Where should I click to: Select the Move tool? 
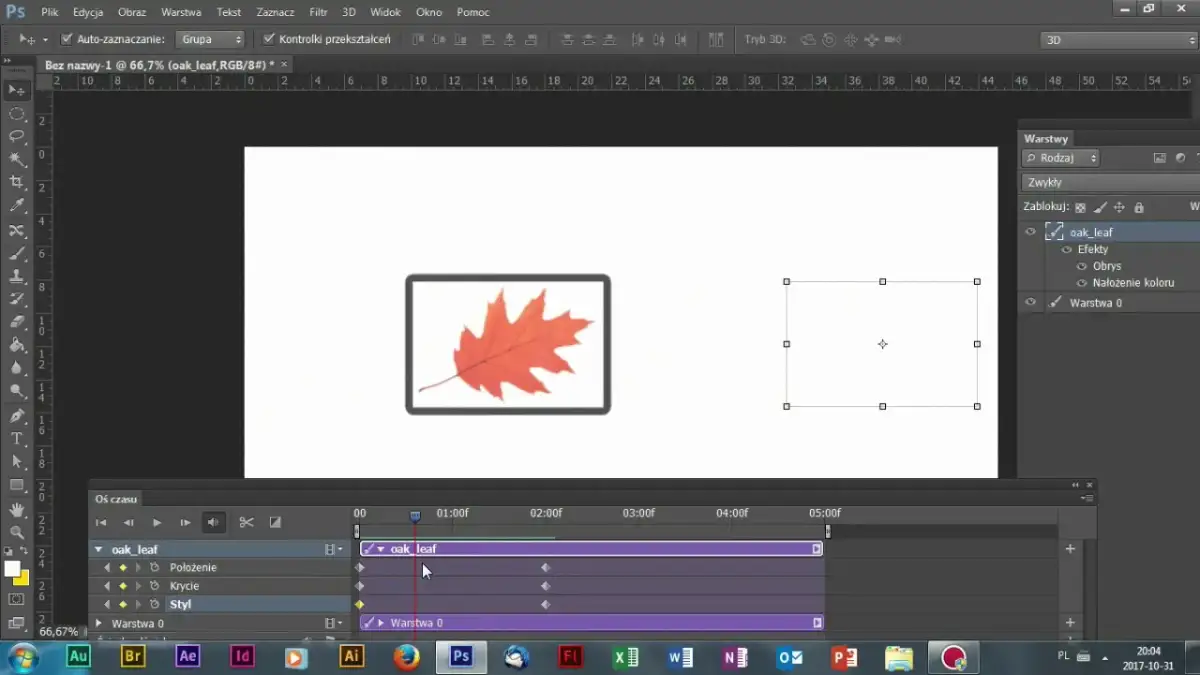coord(17,89)
